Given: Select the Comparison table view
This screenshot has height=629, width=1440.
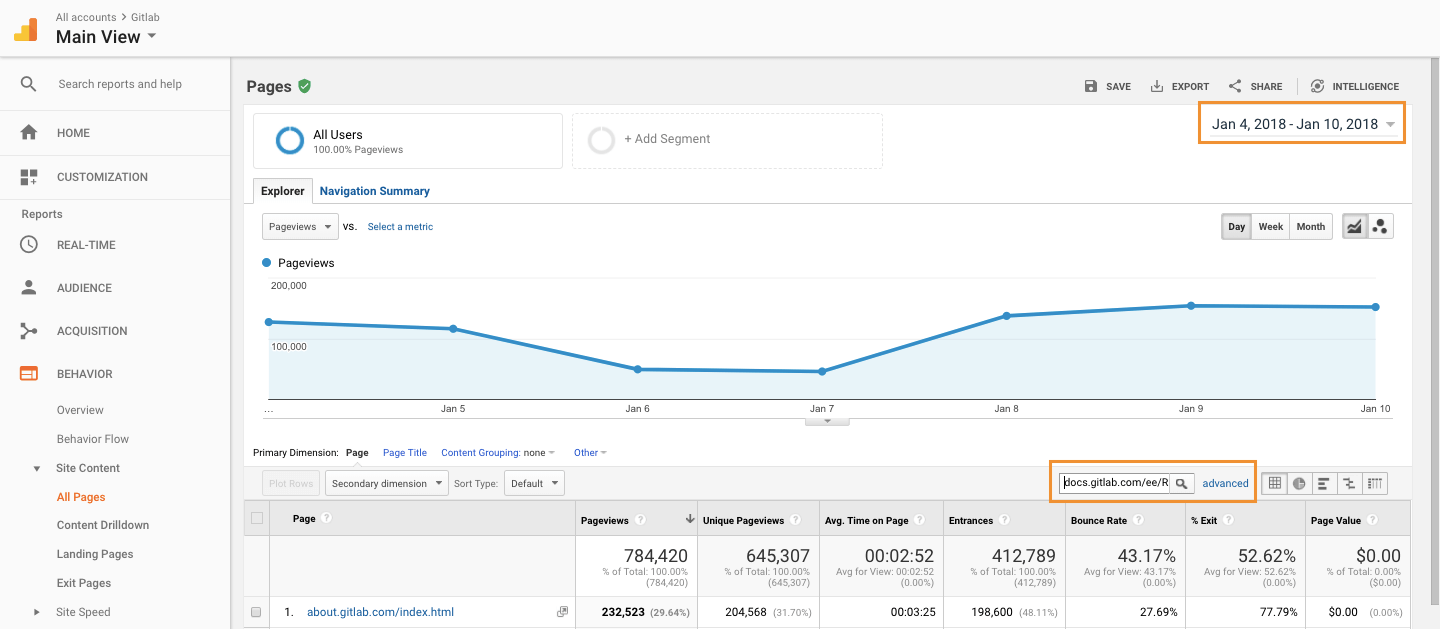Looking at the screenshot, I should [1349, 483].
